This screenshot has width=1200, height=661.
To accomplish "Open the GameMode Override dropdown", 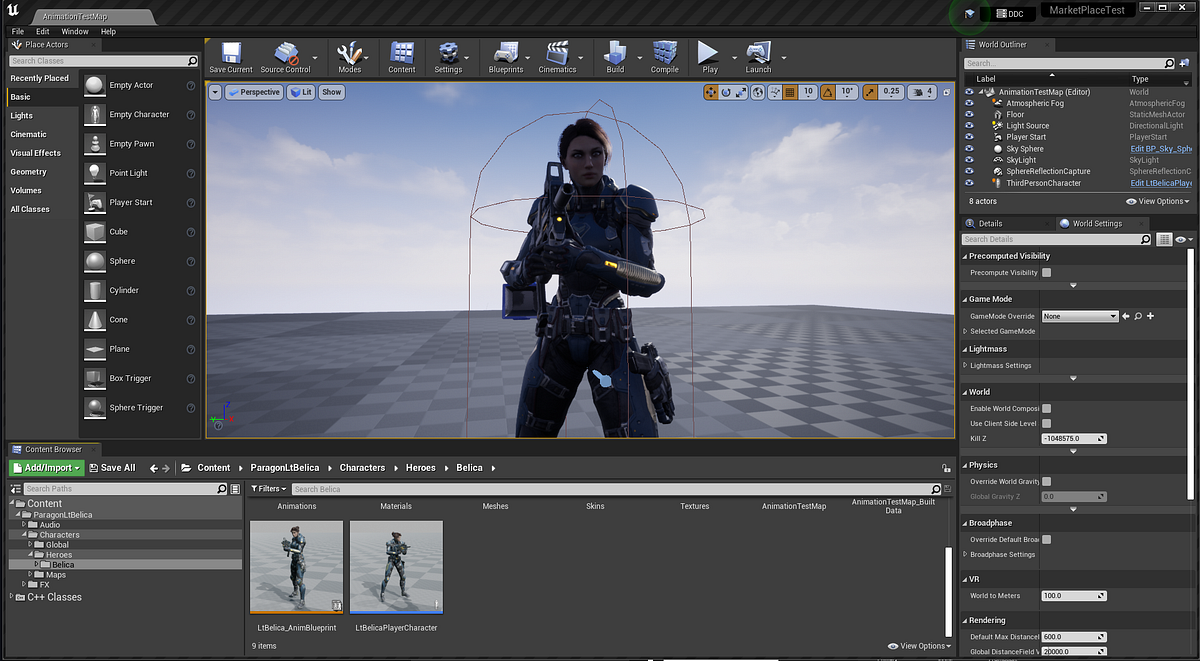I will click(1079, 316).
